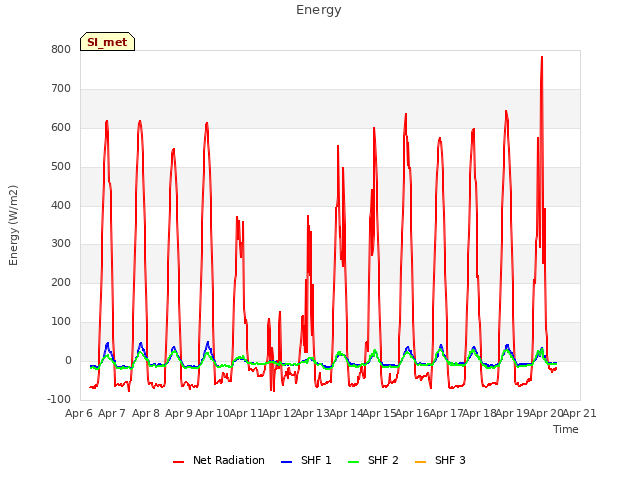
Task: Click the red Net Radiation legend swatch
Action: pyautogui.click(x=178, y=462)
